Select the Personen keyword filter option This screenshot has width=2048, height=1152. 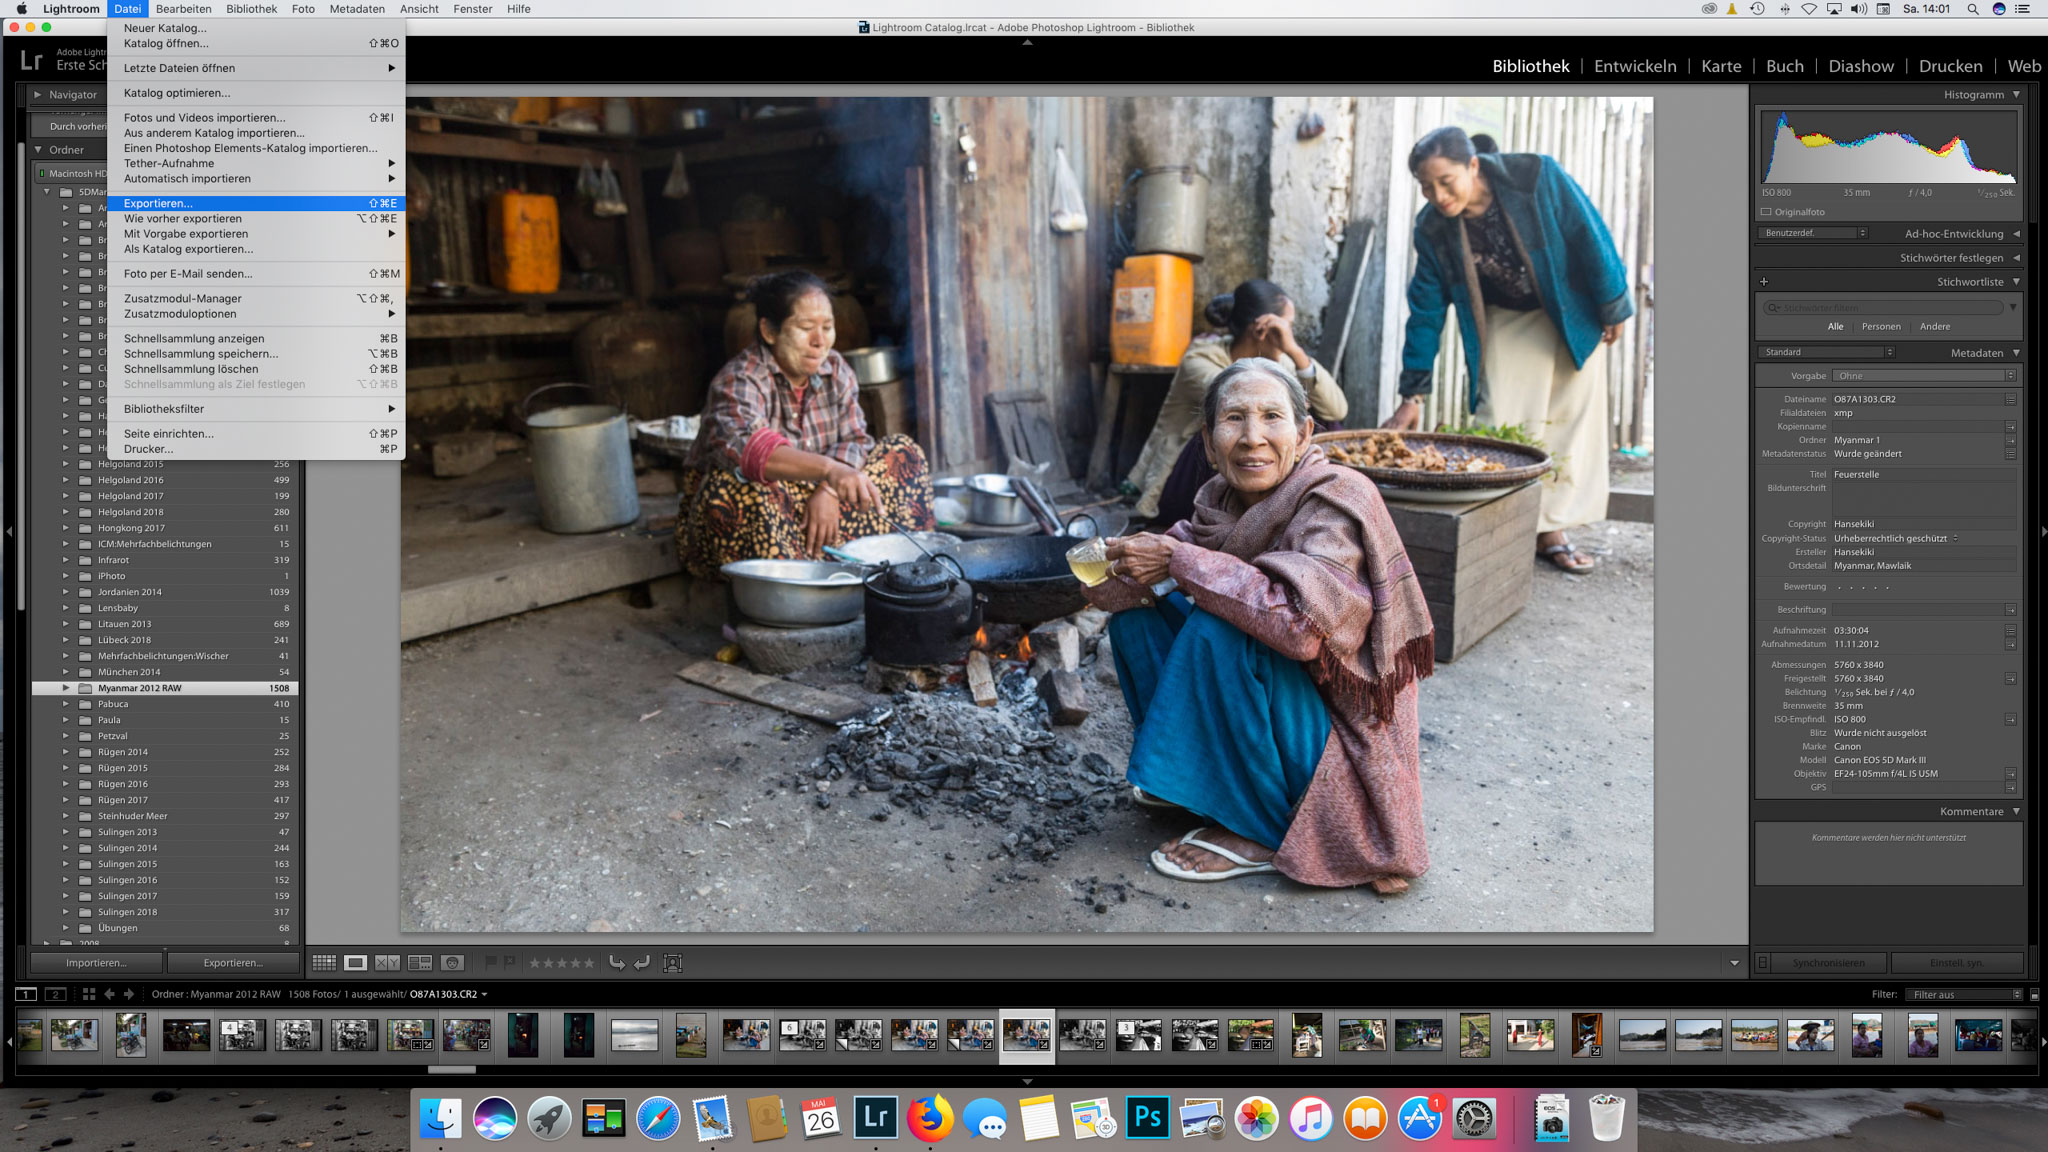[x=1880, y=327]
